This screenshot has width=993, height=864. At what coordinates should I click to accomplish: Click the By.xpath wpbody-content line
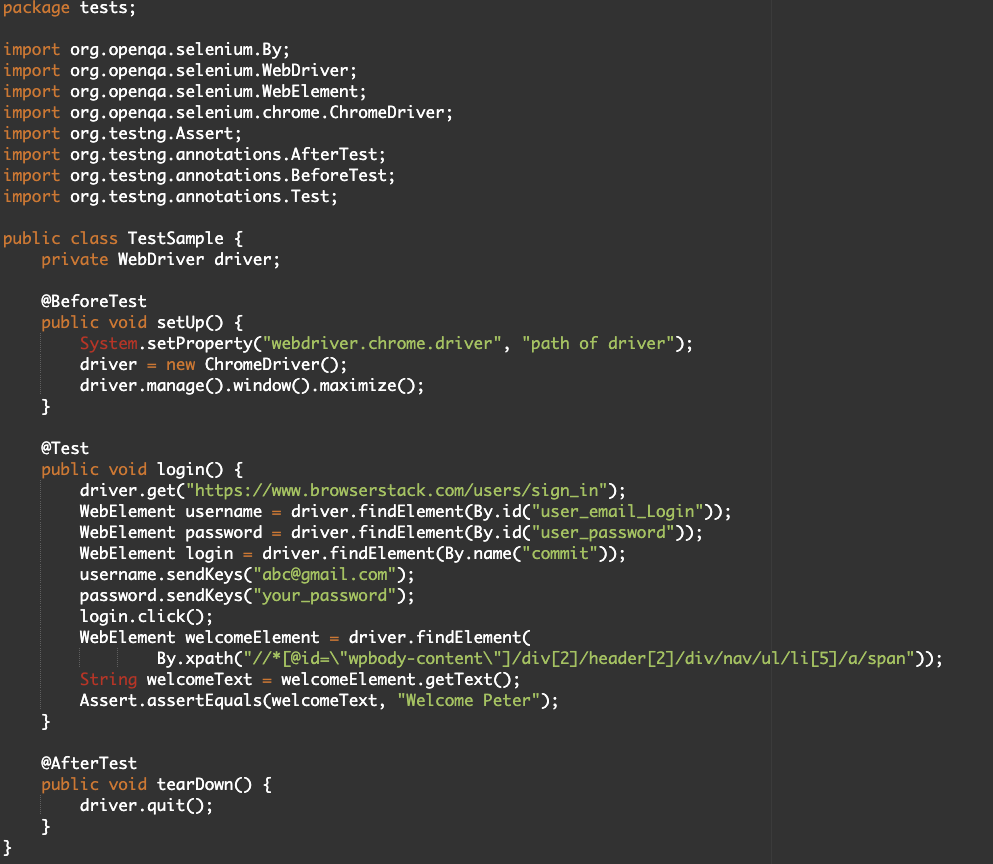(x=550, y=658)
